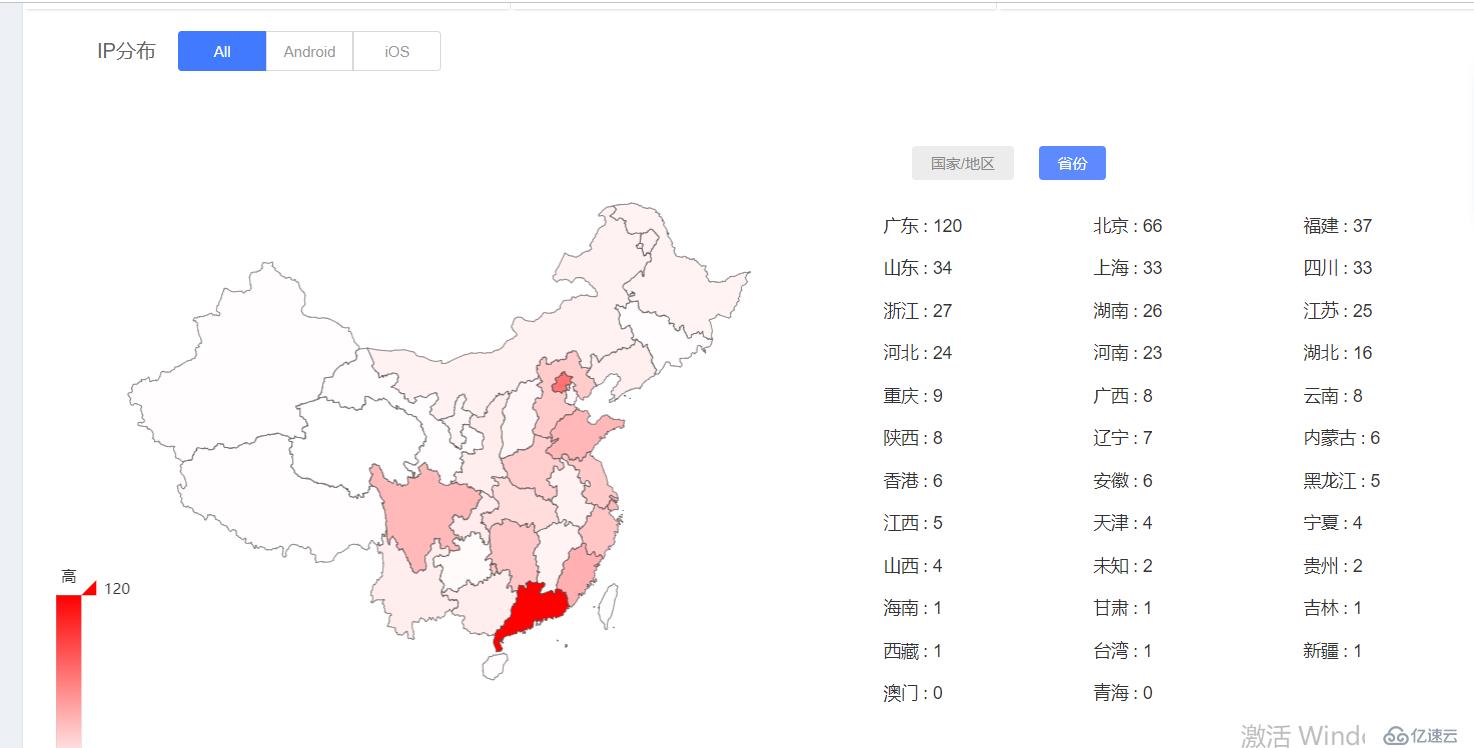Image resolution: width=1474 pixels, height=748 pixels.
Task: Switch to the Android tab
Action: 309,51
